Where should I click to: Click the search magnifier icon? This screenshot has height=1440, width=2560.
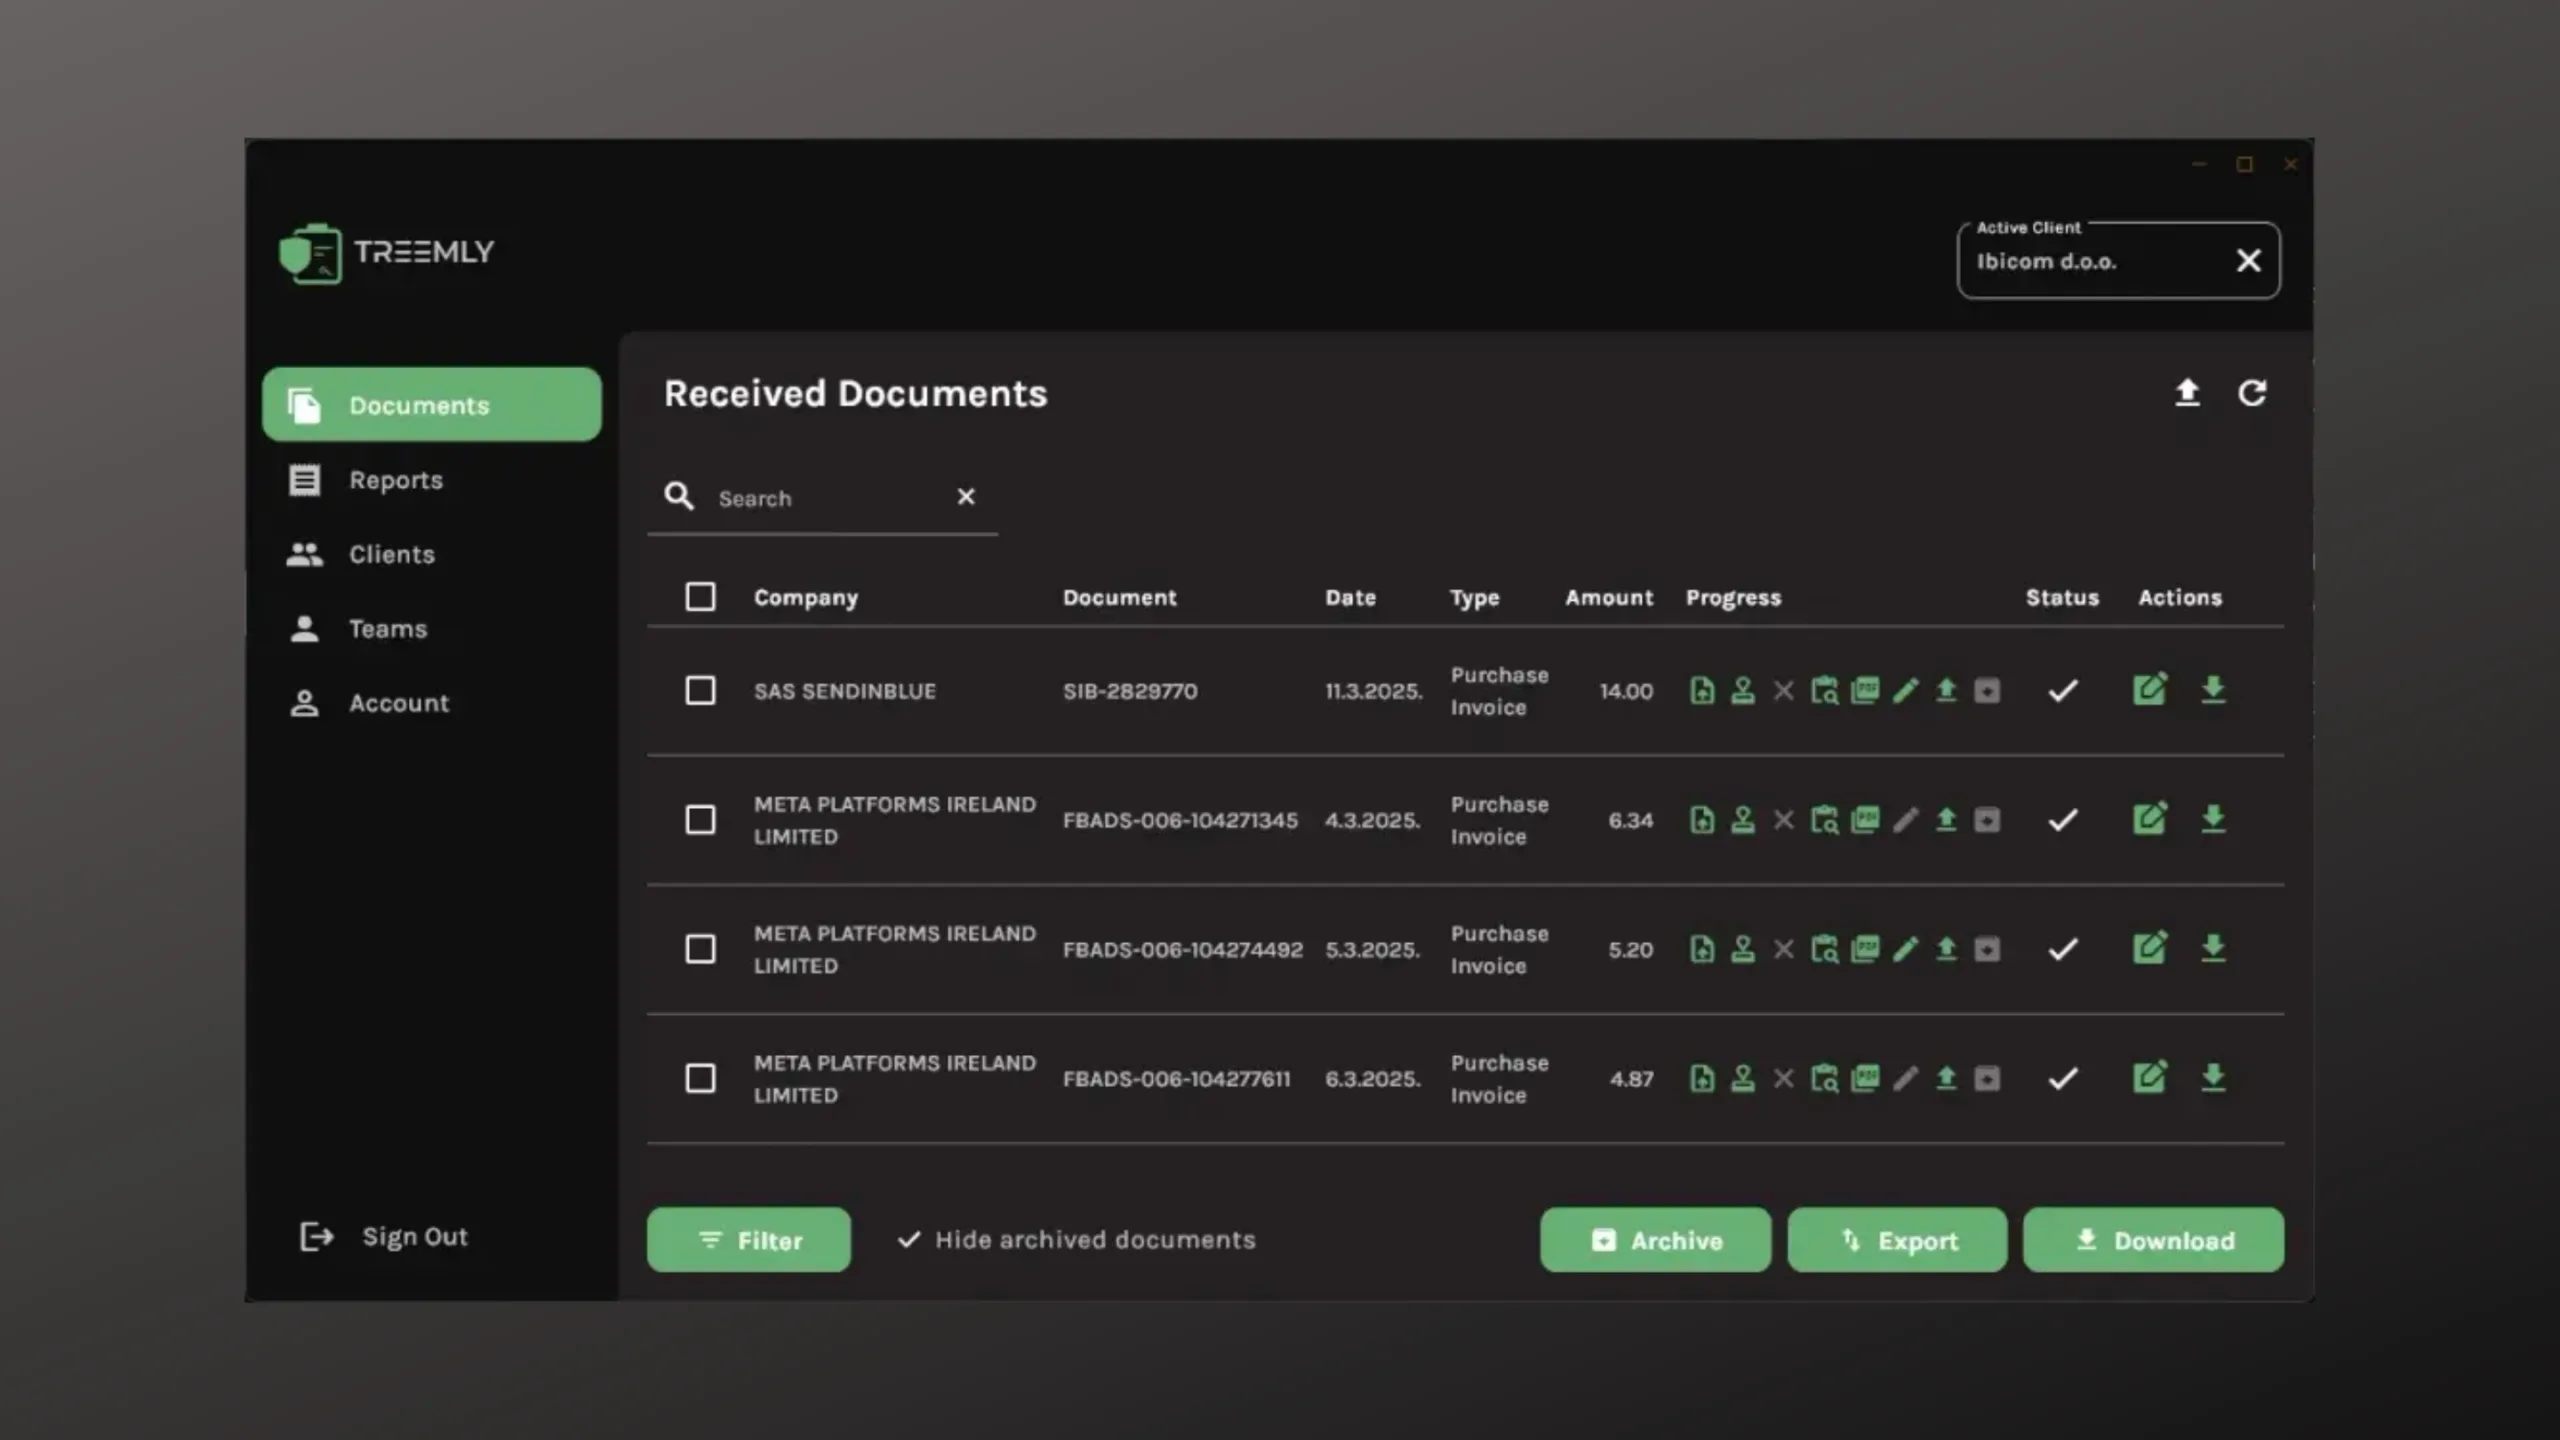679,496
